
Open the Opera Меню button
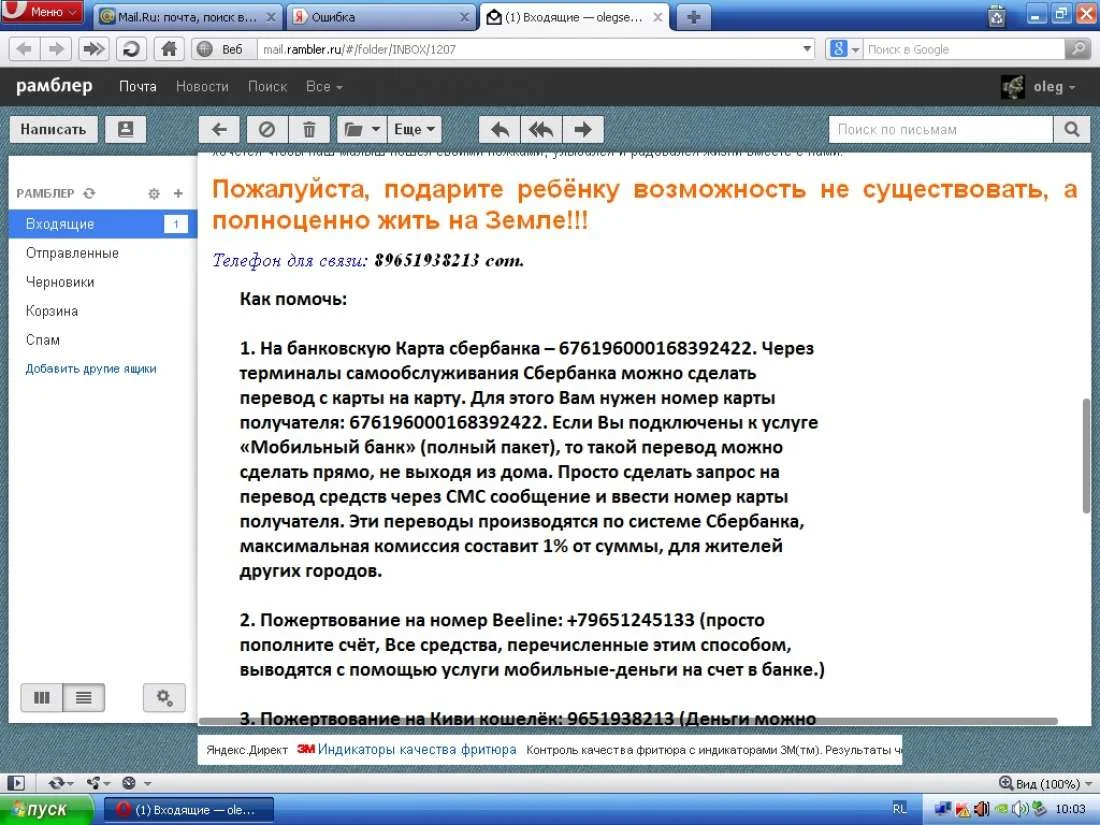pos(41,12)
